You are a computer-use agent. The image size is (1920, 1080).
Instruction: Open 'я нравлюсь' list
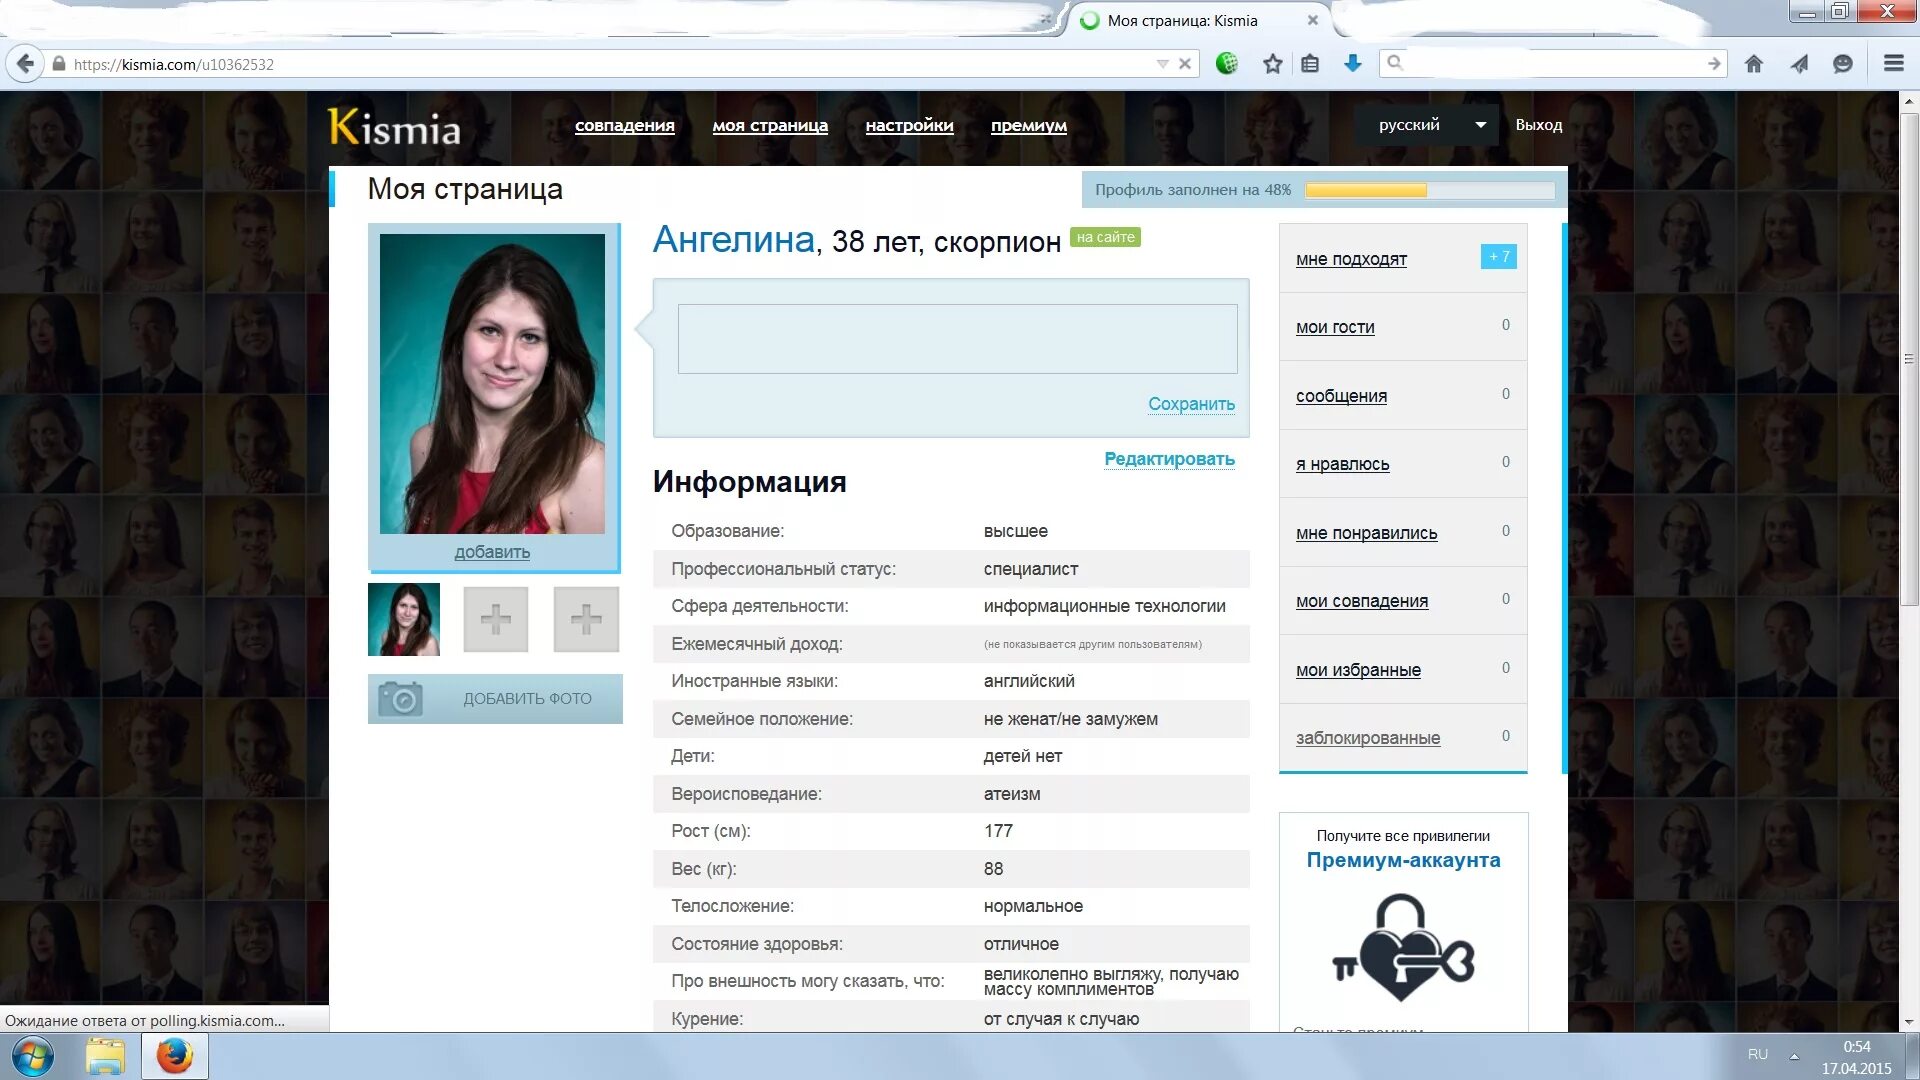coord(1342,464)
